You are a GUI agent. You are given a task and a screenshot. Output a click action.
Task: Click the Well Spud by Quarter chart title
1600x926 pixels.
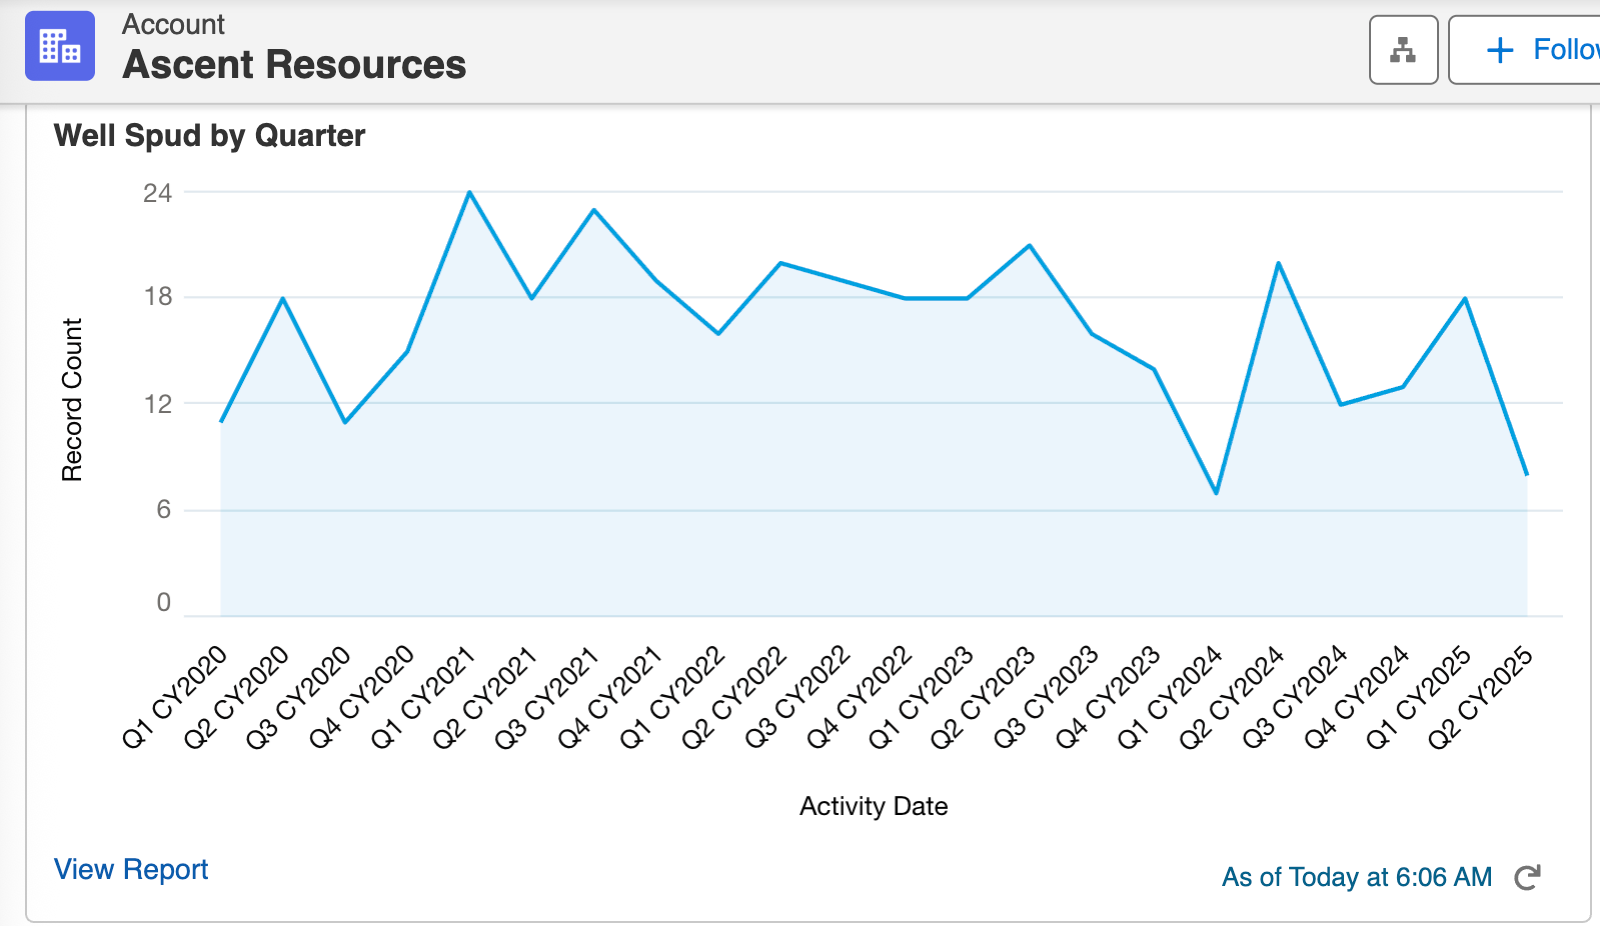[x=210, y=136]
